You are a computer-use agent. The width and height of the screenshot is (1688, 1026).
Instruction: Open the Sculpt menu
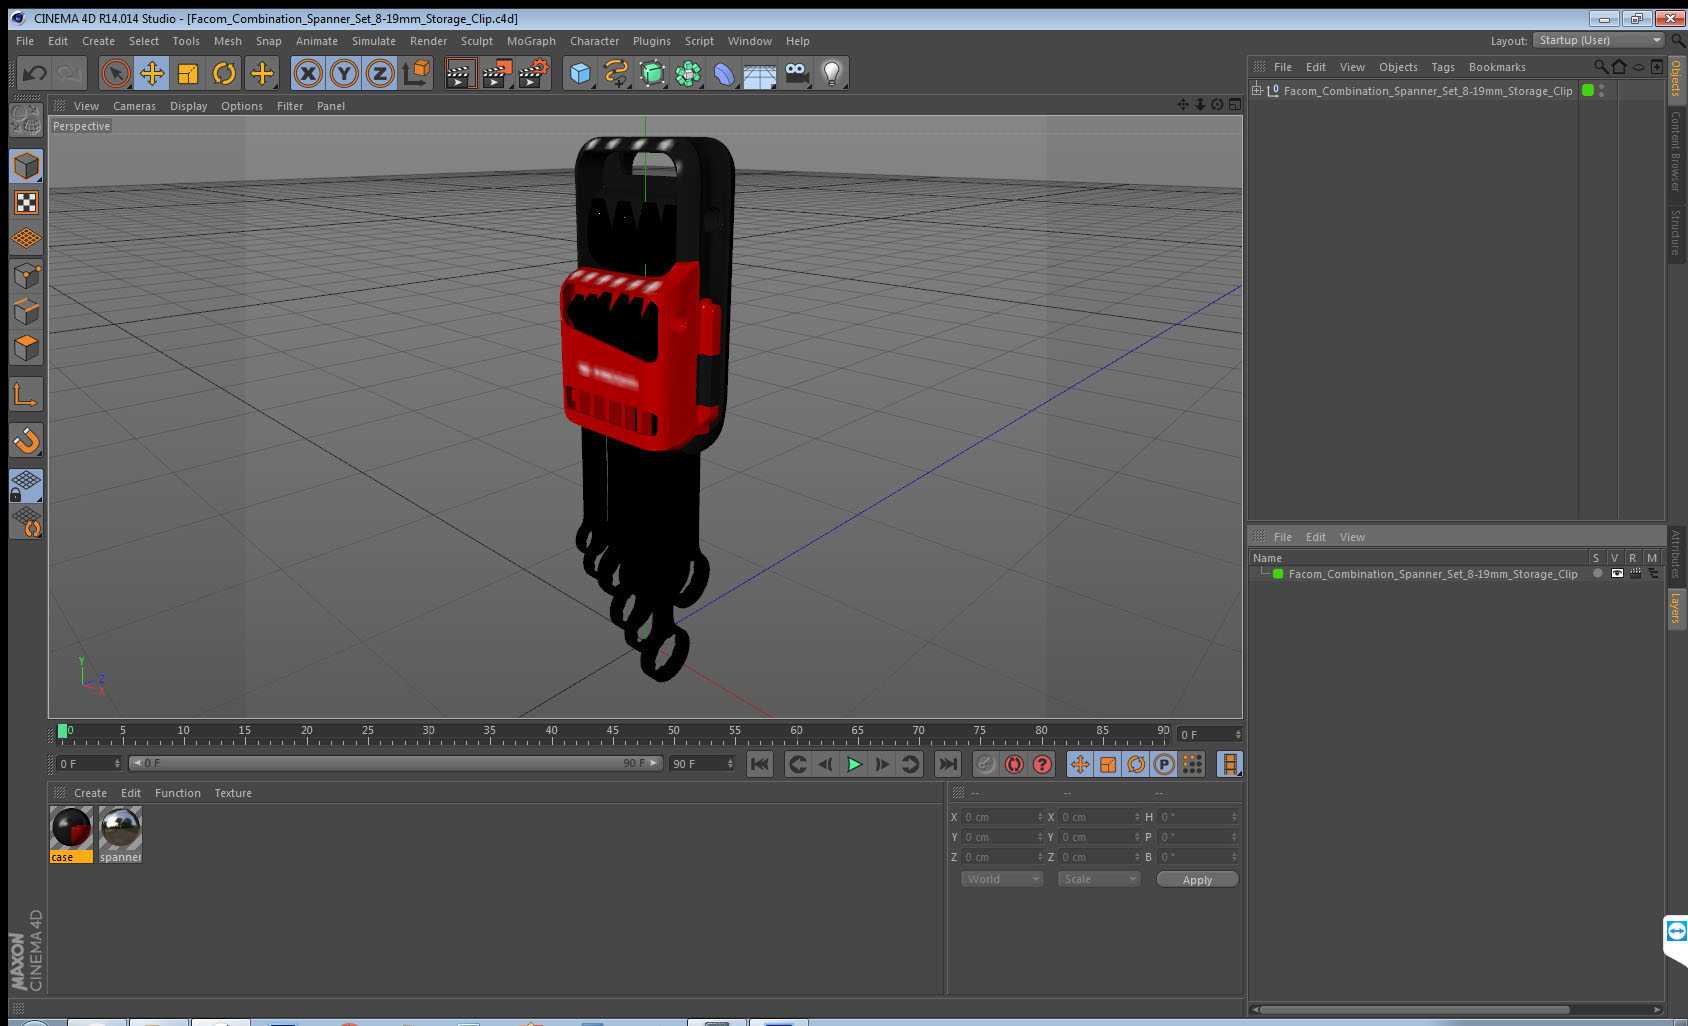[x=477, y=41]
